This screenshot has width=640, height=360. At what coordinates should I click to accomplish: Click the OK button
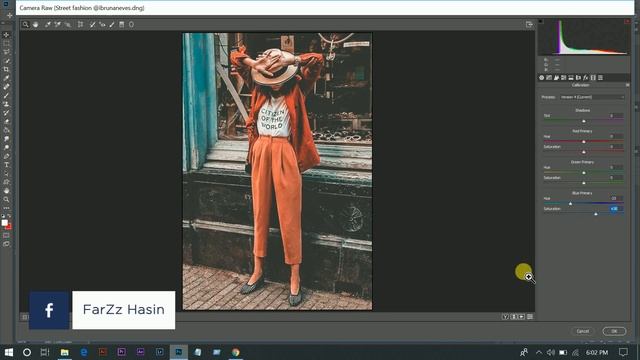(x=614, y=331)
